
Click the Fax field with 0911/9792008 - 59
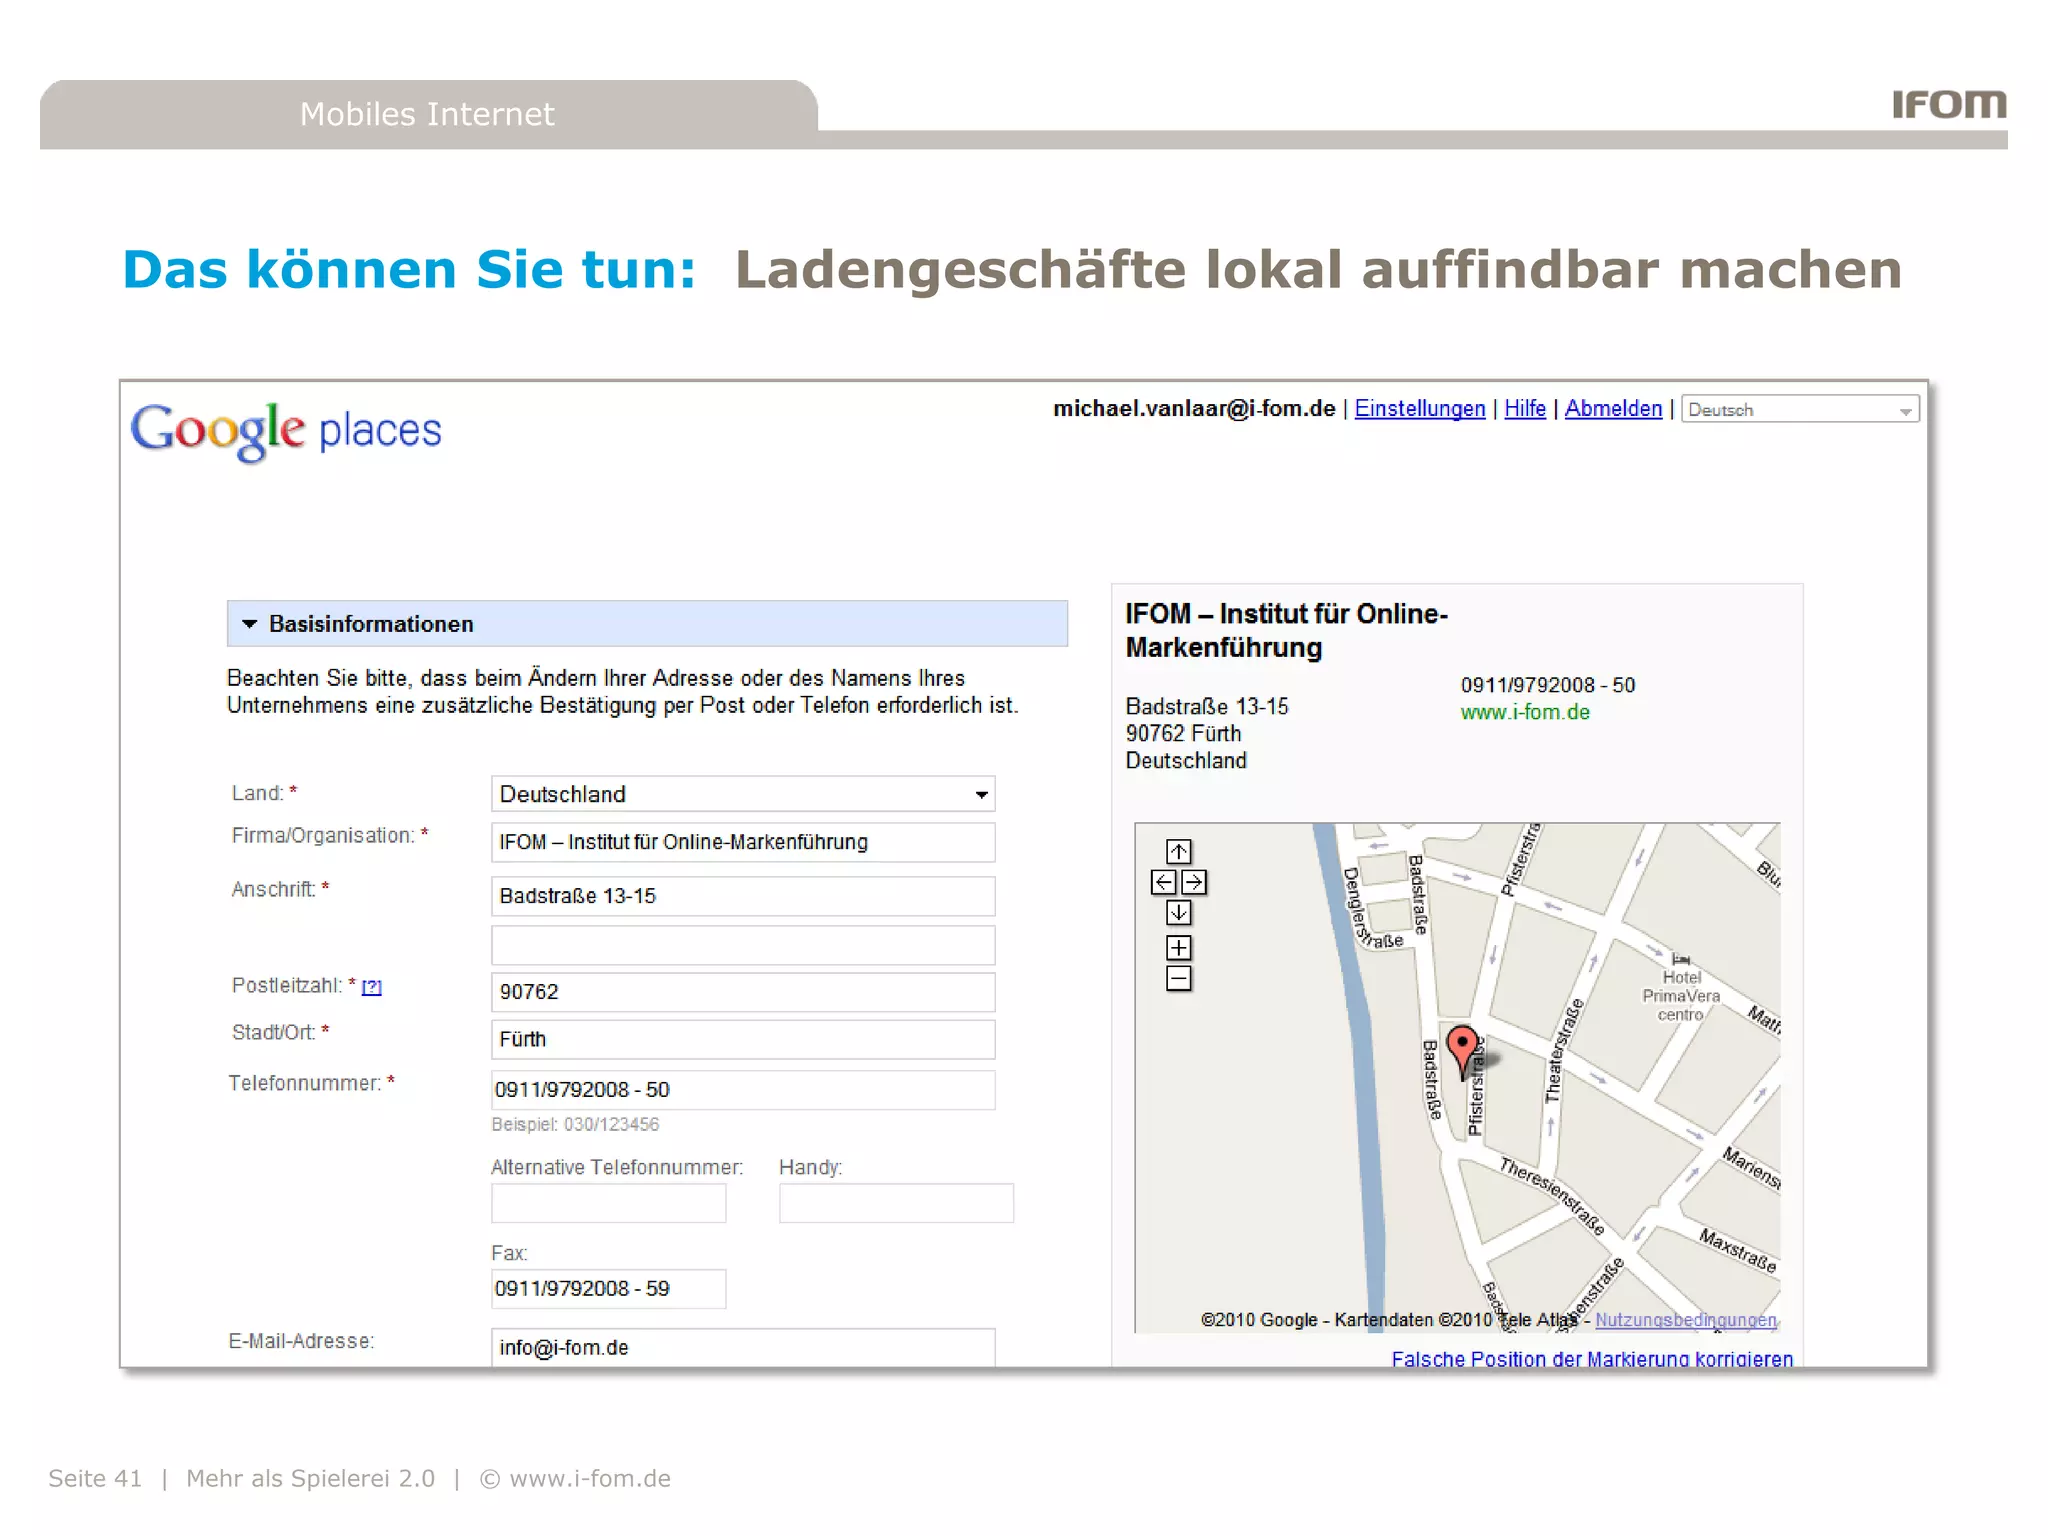click(609, 1289)
